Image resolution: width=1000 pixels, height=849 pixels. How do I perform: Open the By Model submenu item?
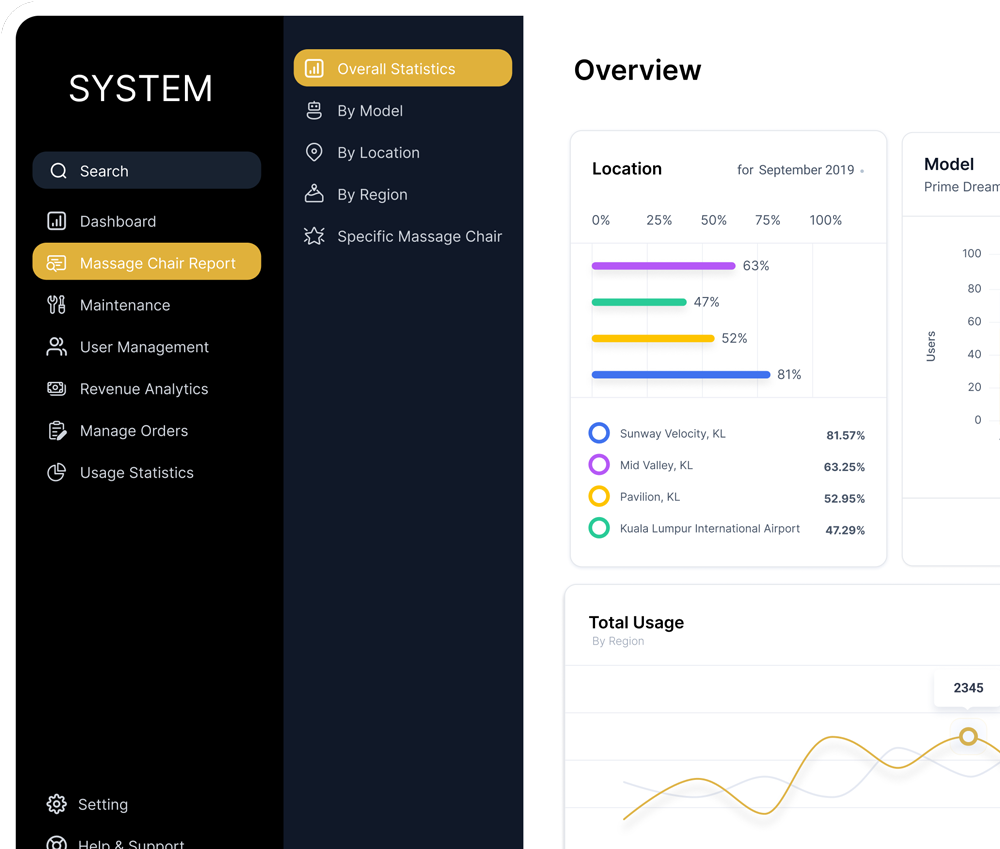[370, 111]
